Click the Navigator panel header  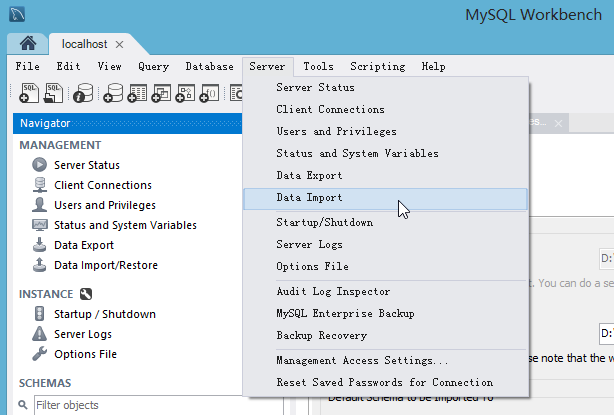coord(128,123)
